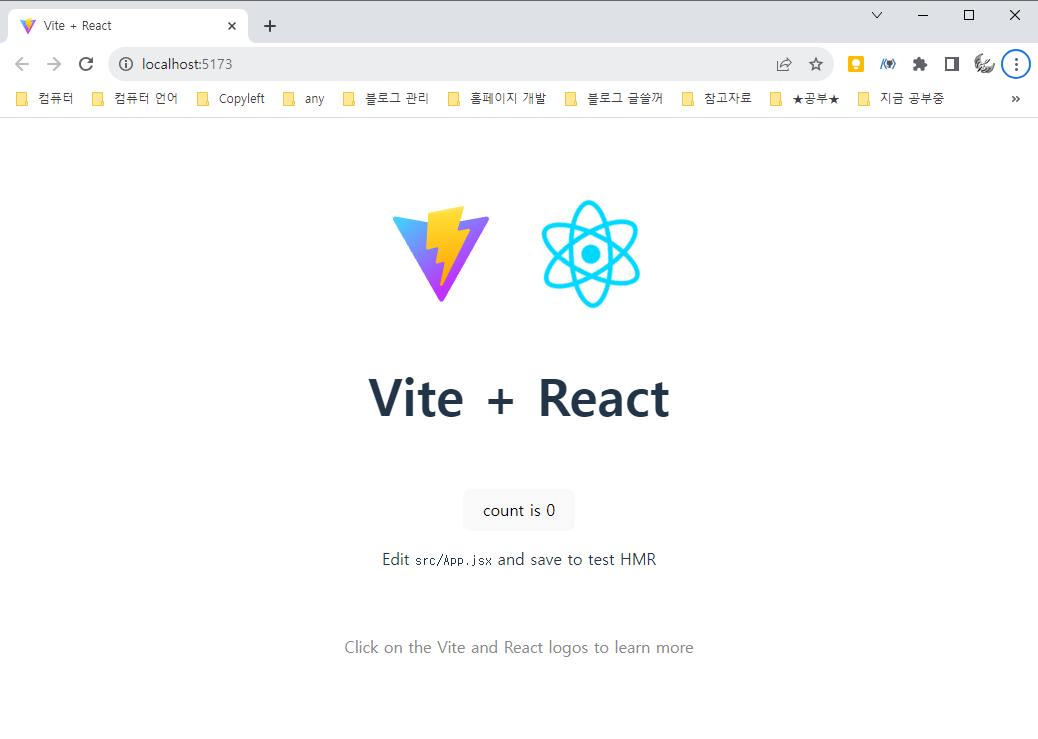1038x739 pixels.
Task: Open the 컴퓨터 언어 bookmark folder
Action: point(135,99)
